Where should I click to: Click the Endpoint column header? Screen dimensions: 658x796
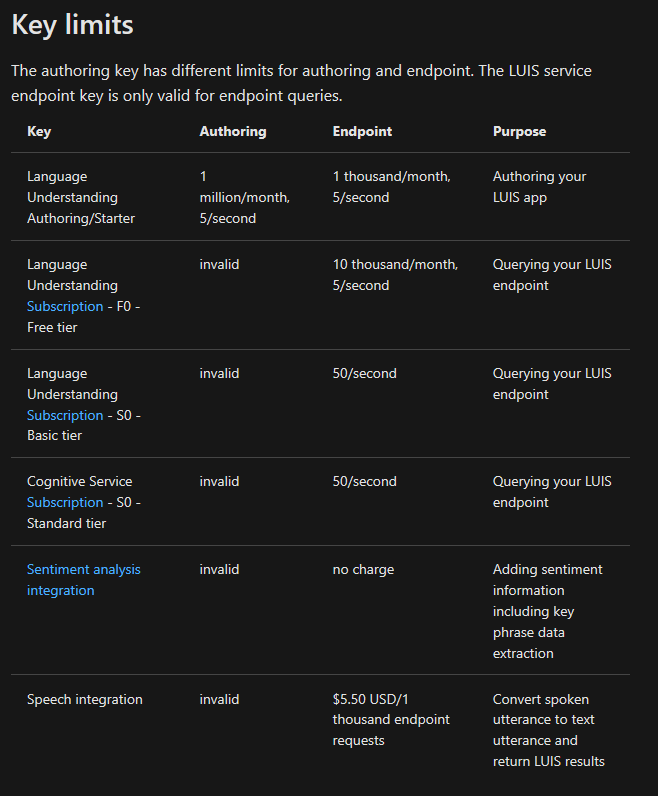362,131
